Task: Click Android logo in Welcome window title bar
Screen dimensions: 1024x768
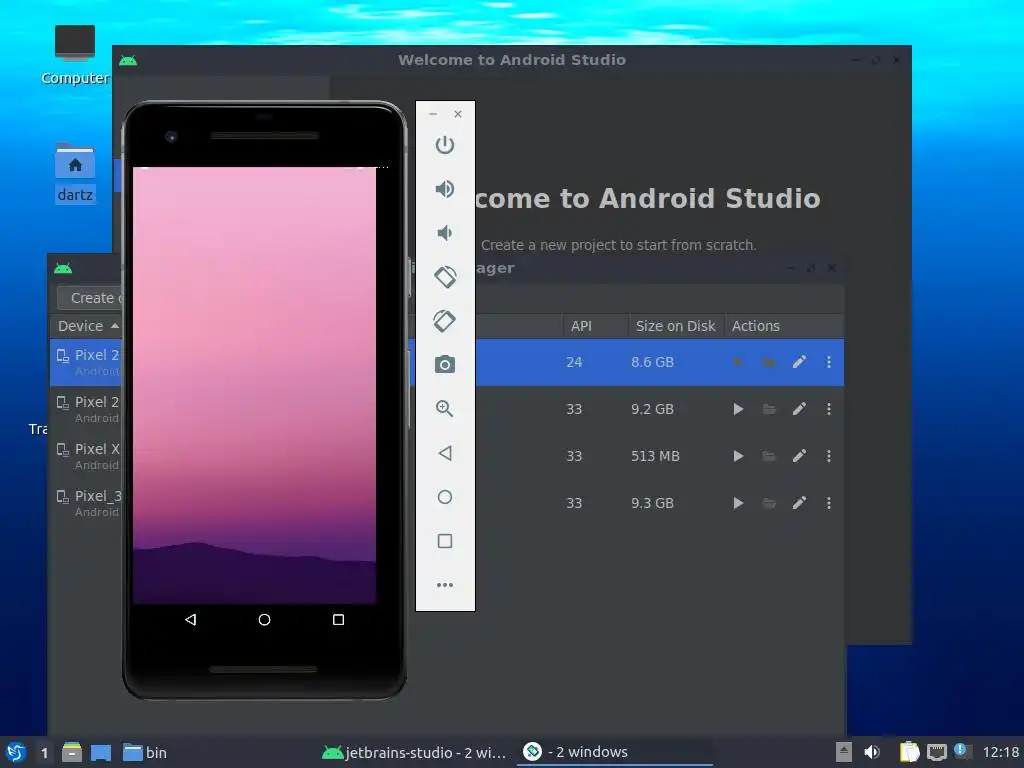Action: point(128,60)
